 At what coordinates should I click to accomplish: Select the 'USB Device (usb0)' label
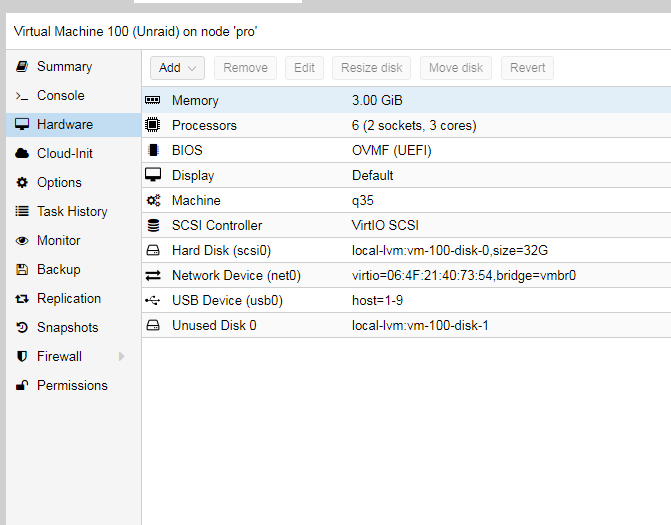coord(227,300)
